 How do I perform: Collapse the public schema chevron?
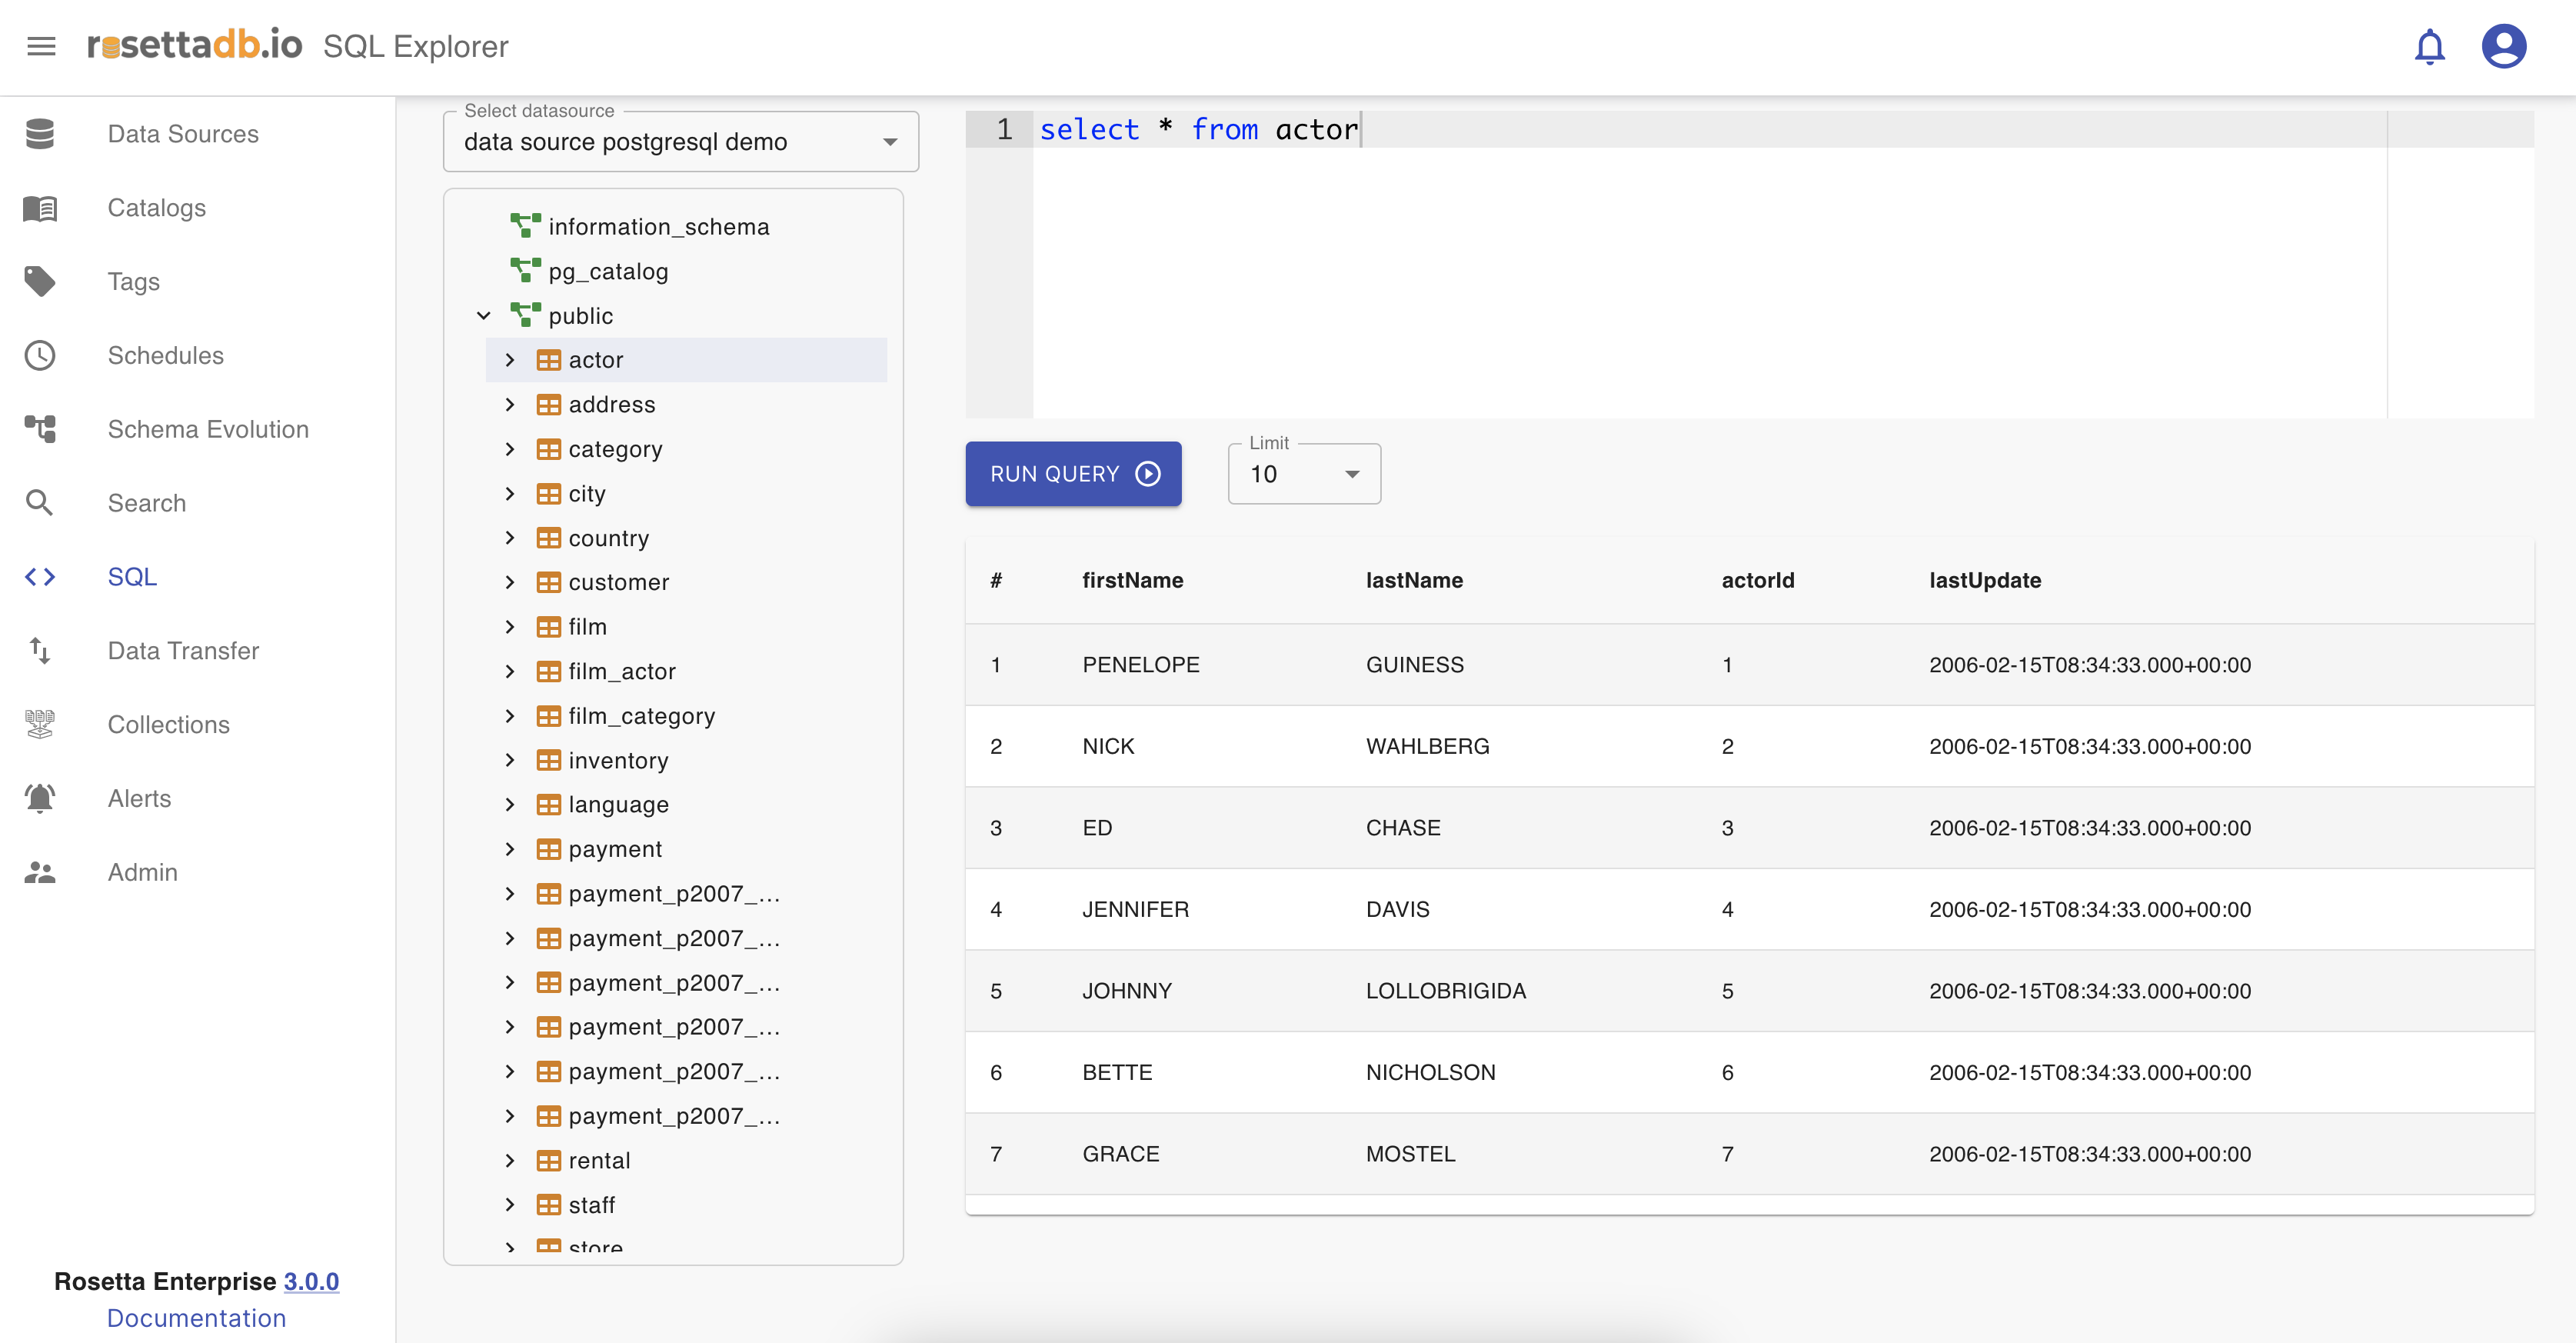484,316
